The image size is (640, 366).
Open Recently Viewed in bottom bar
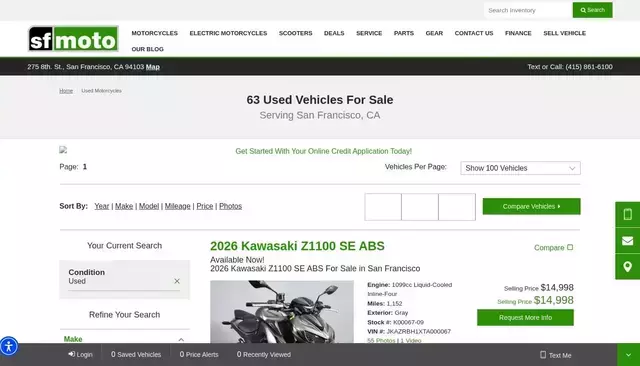pyautogui.click(x=264, y=355)
